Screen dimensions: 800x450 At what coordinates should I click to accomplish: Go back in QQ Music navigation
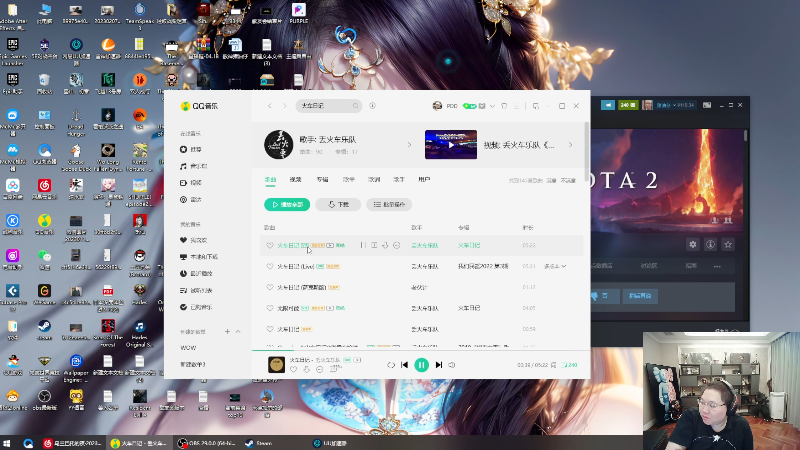point(270,106)
